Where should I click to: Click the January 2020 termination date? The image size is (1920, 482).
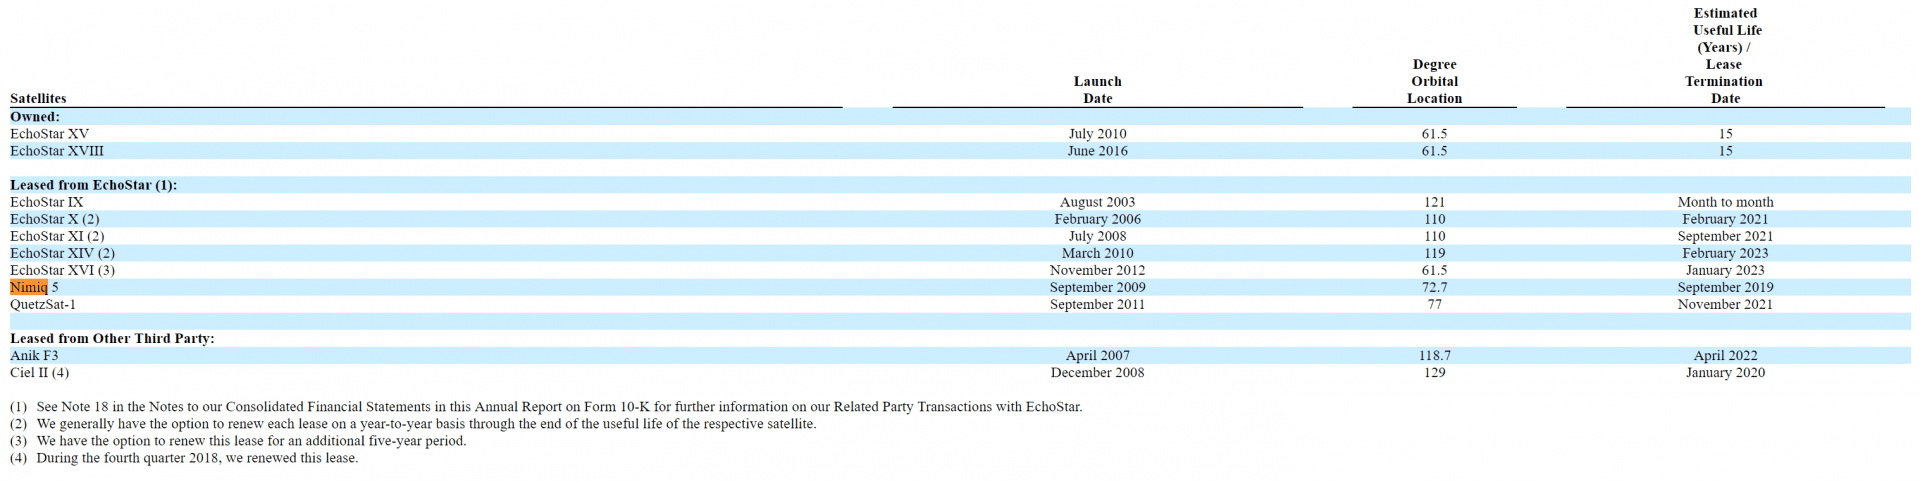[1725, 372]
